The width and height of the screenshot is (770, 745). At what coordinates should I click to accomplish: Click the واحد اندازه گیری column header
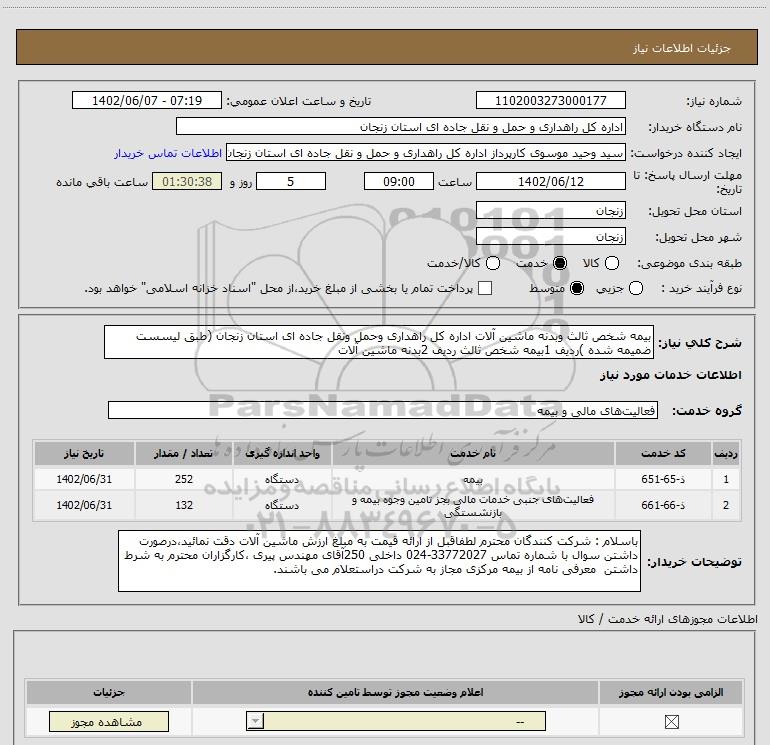pyautogui.click(x=282, y=453)
